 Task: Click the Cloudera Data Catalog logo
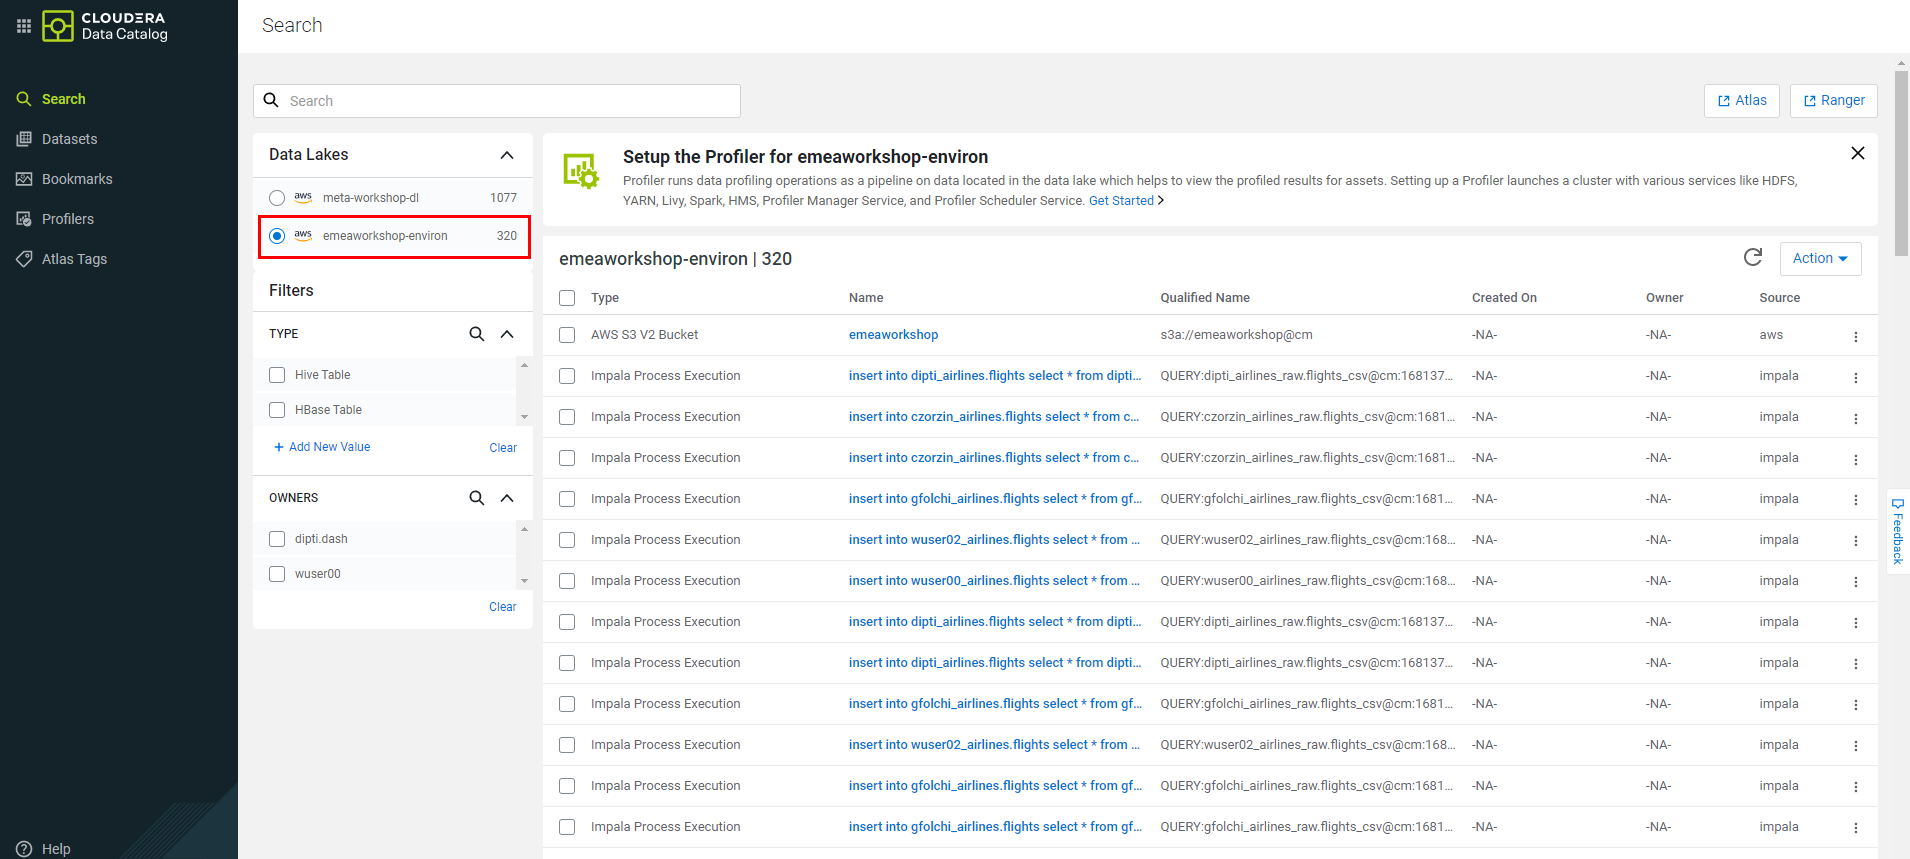(105, 26)
